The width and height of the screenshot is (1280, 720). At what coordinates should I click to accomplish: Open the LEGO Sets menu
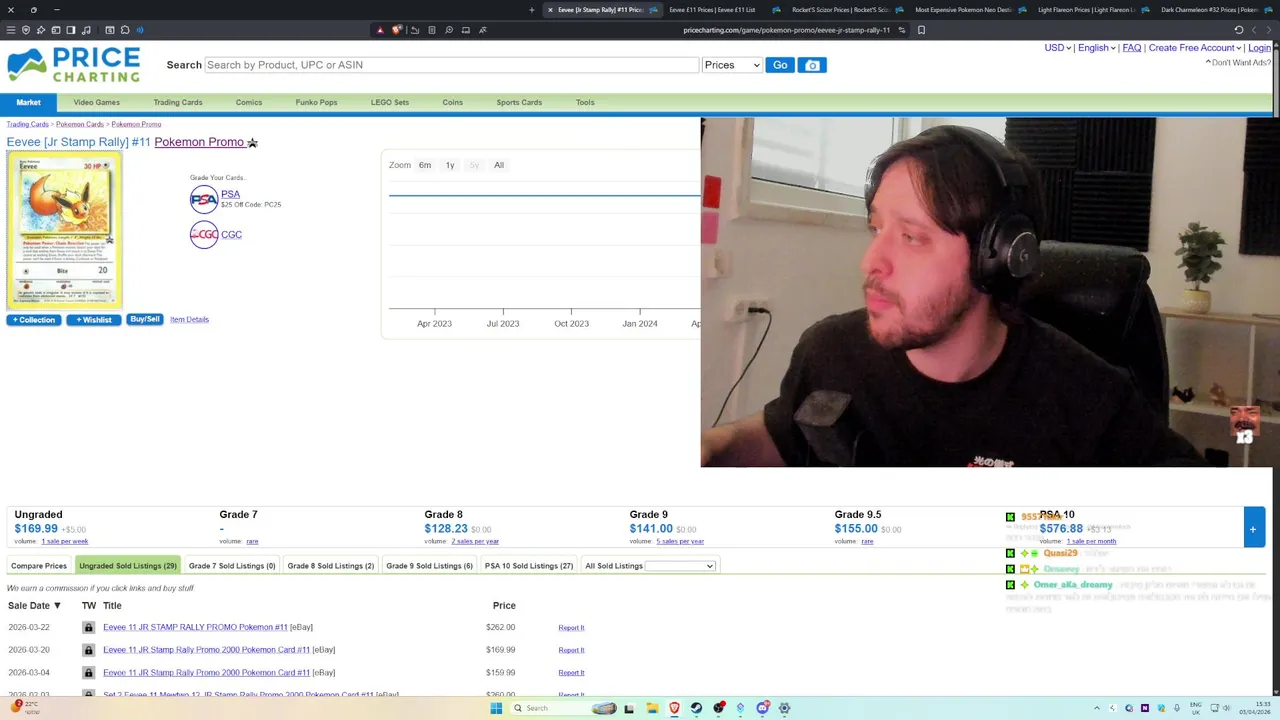(x=390, y=102)
